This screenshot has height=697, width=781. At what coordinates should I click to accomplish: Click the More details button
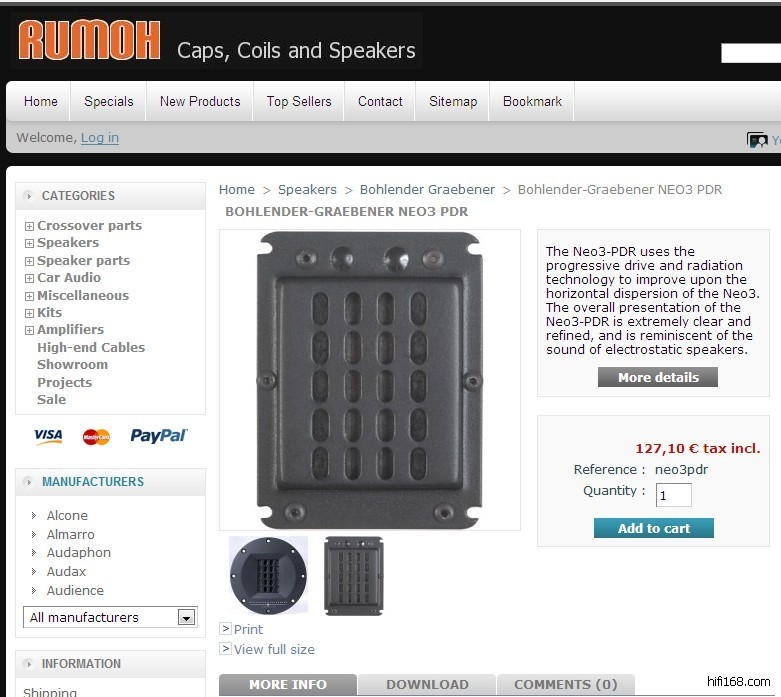pyautogui.click(x=658, y=377)
